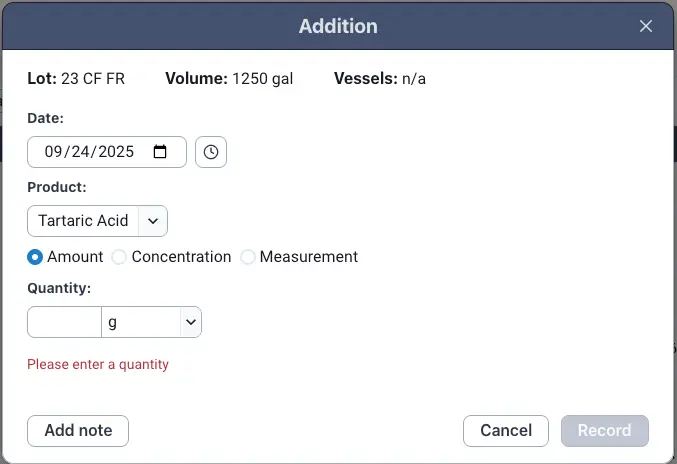Click the Vessels value n/a

tap(414, 79)
